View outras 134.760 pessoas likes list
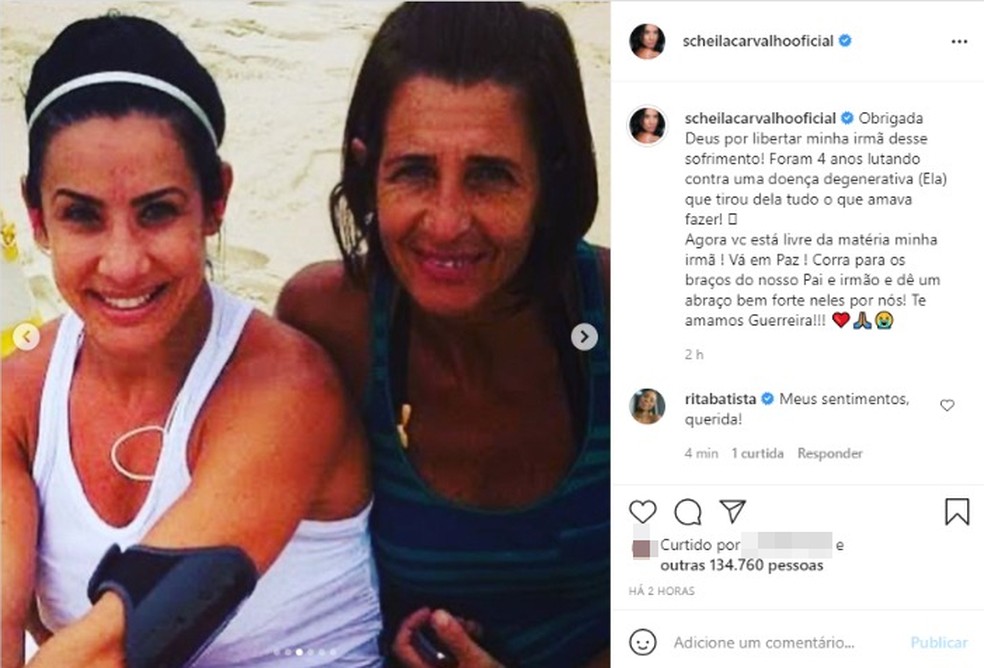 pyautogui.click(x=741, y=565)
